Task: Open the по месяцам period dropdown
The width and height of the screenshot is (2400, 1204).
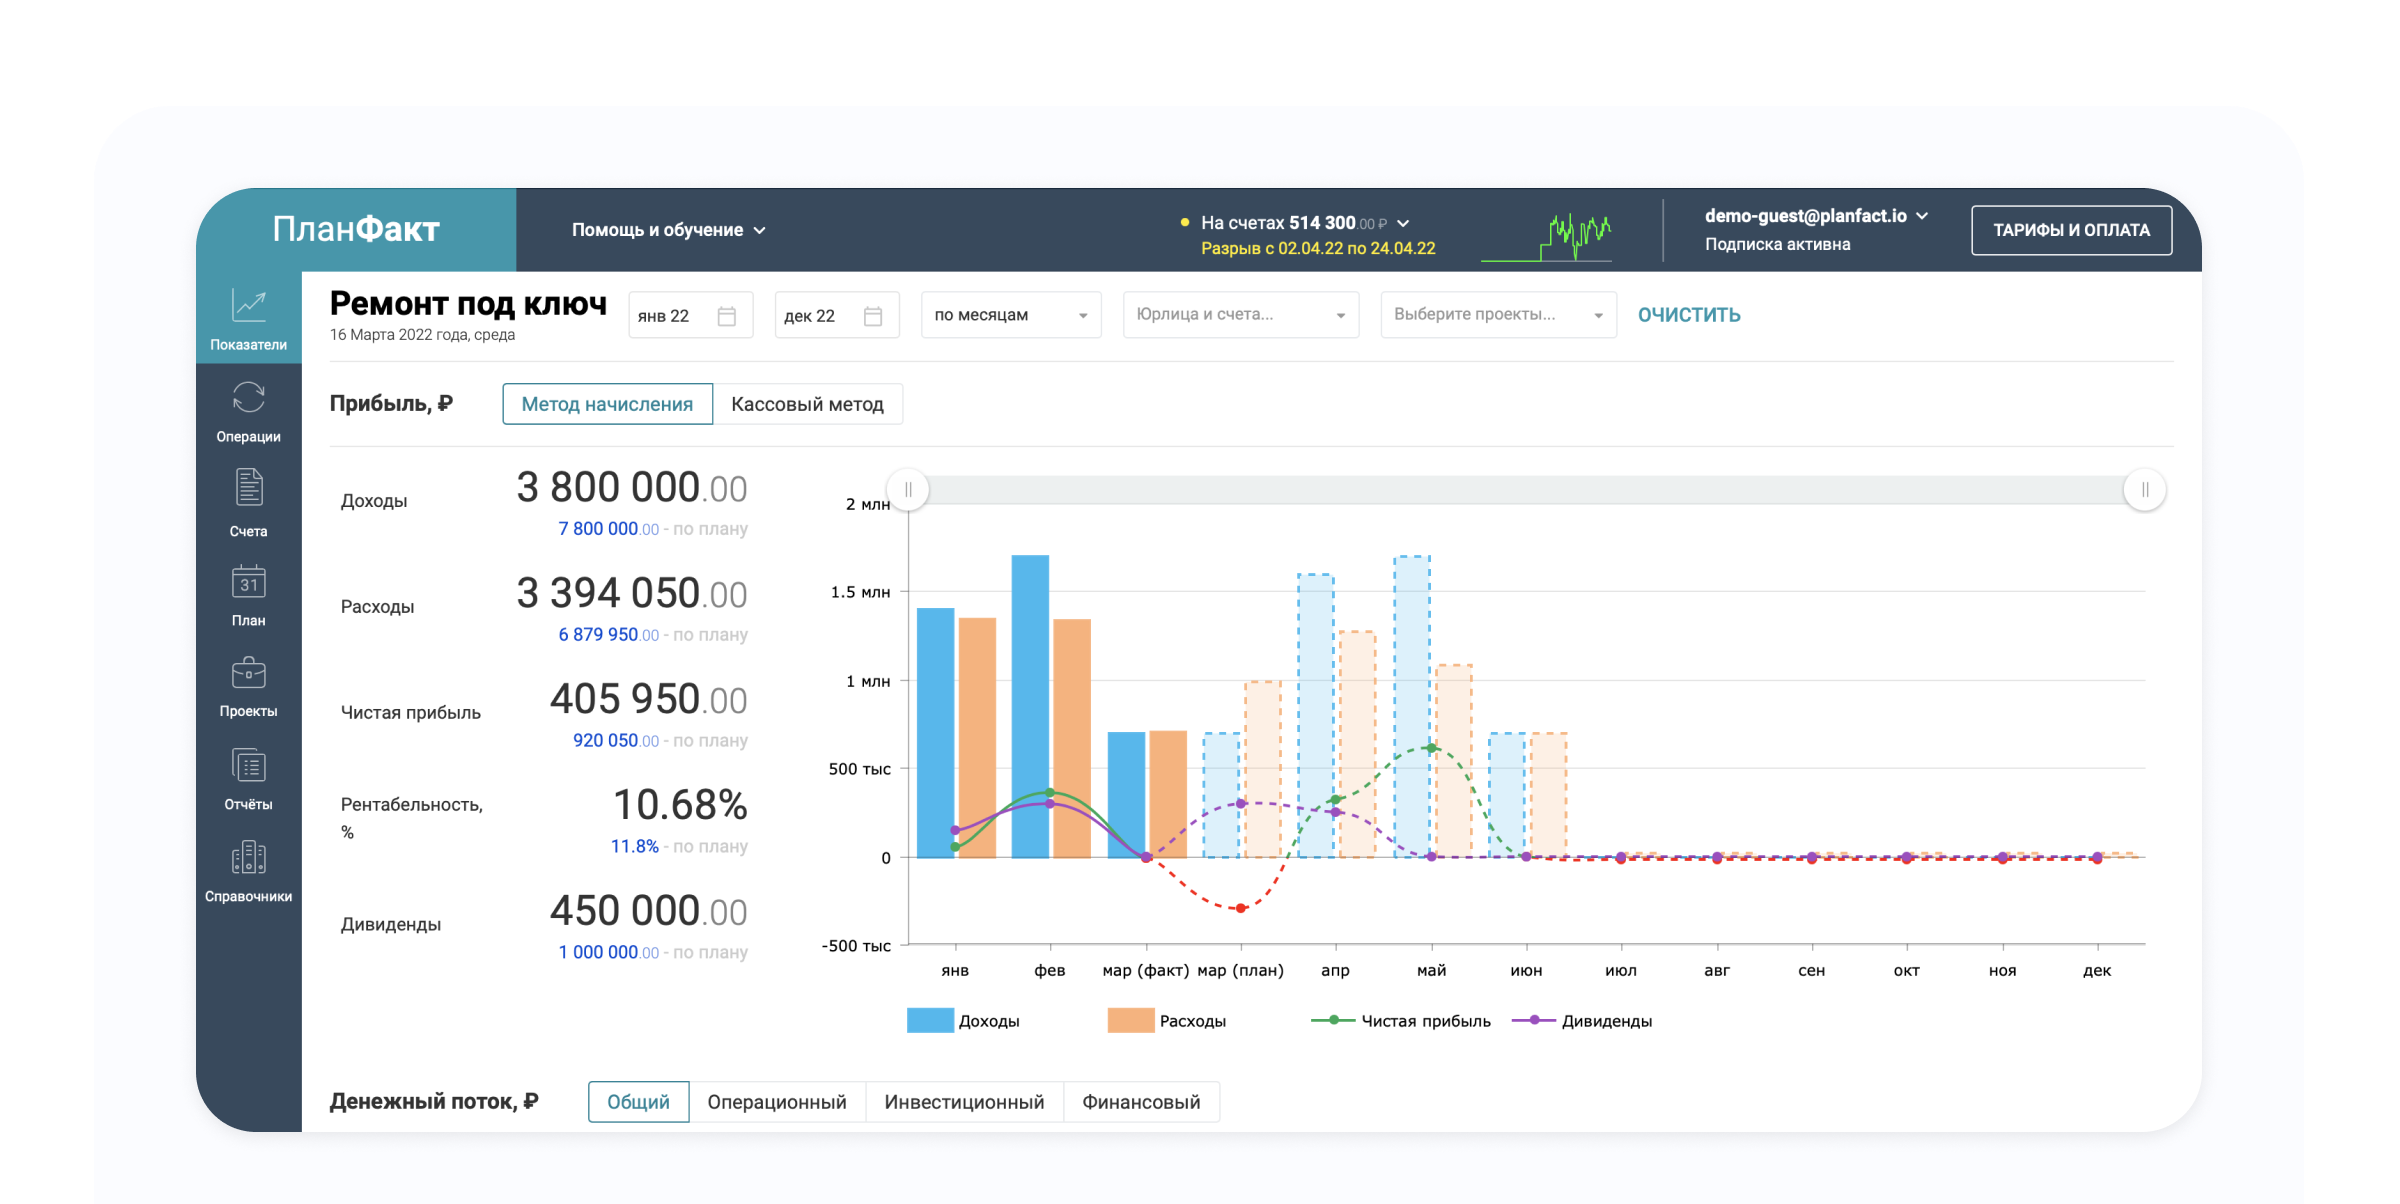Action: coord(1011,315)
